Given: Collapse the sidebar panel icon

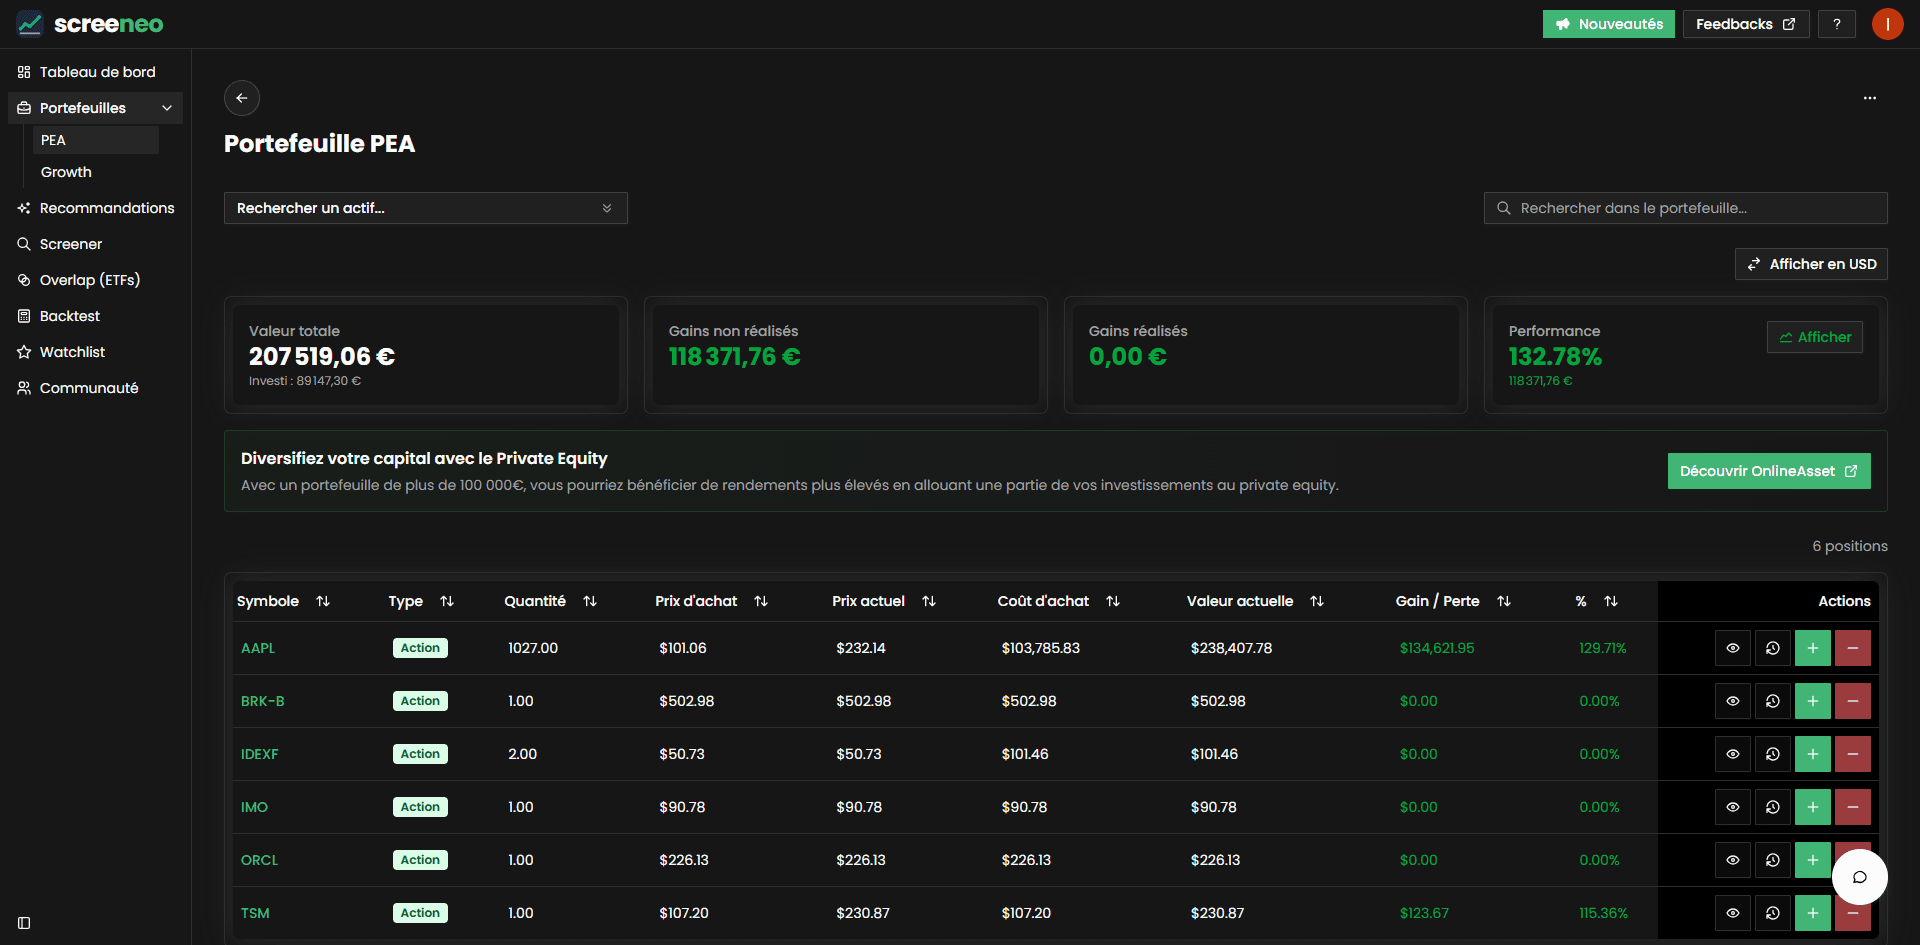Looking at the screenshot, I should tap(24, 923).
